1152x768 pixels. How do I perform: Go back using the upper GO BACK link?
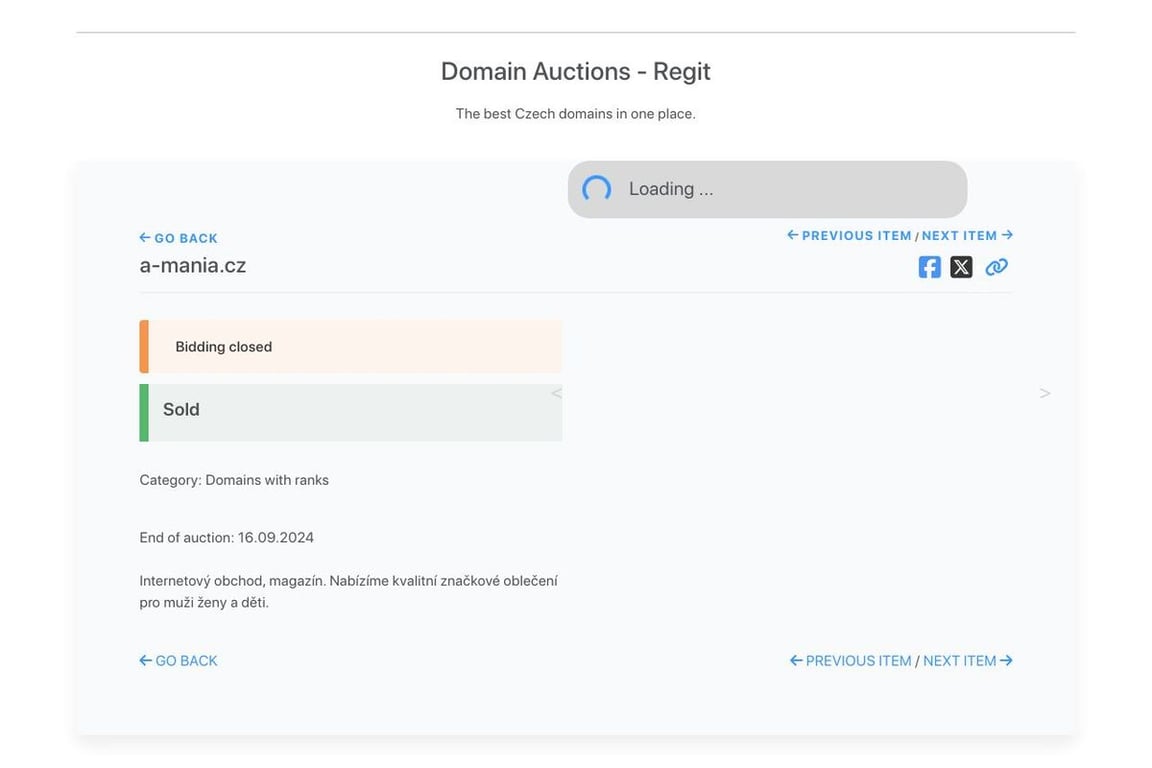179,238
